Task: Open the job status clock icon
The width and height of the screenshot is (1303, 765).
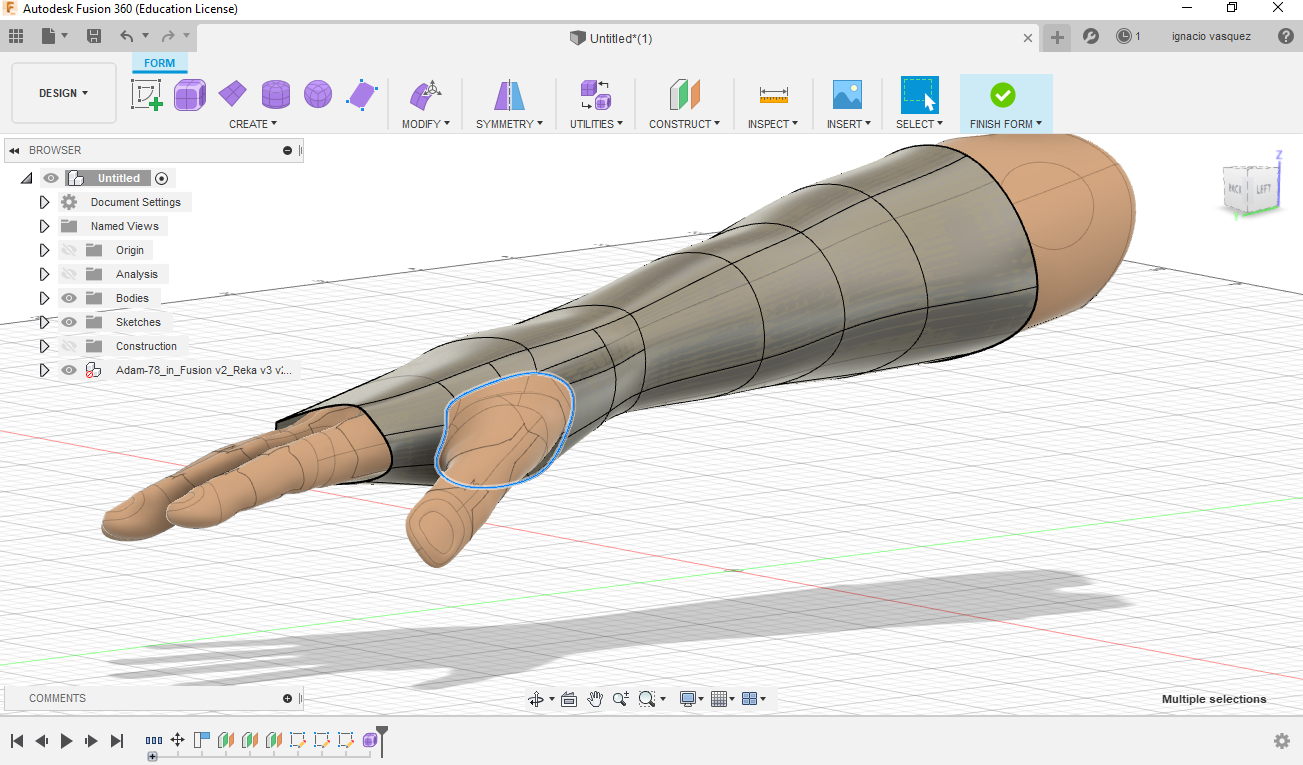Action: click(1124, 36)
